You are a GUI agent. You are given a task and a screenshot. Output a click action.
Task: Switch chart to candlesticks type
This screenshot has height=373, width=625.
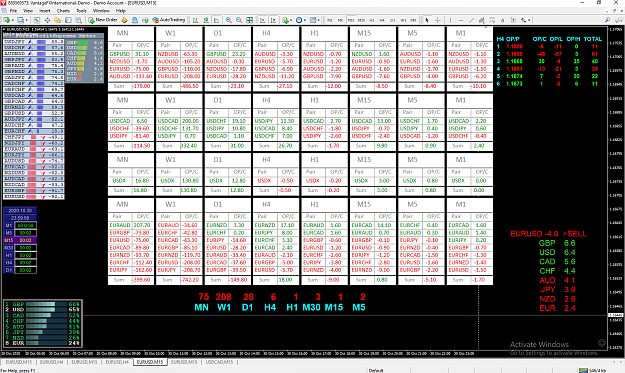tap(206, 20)
